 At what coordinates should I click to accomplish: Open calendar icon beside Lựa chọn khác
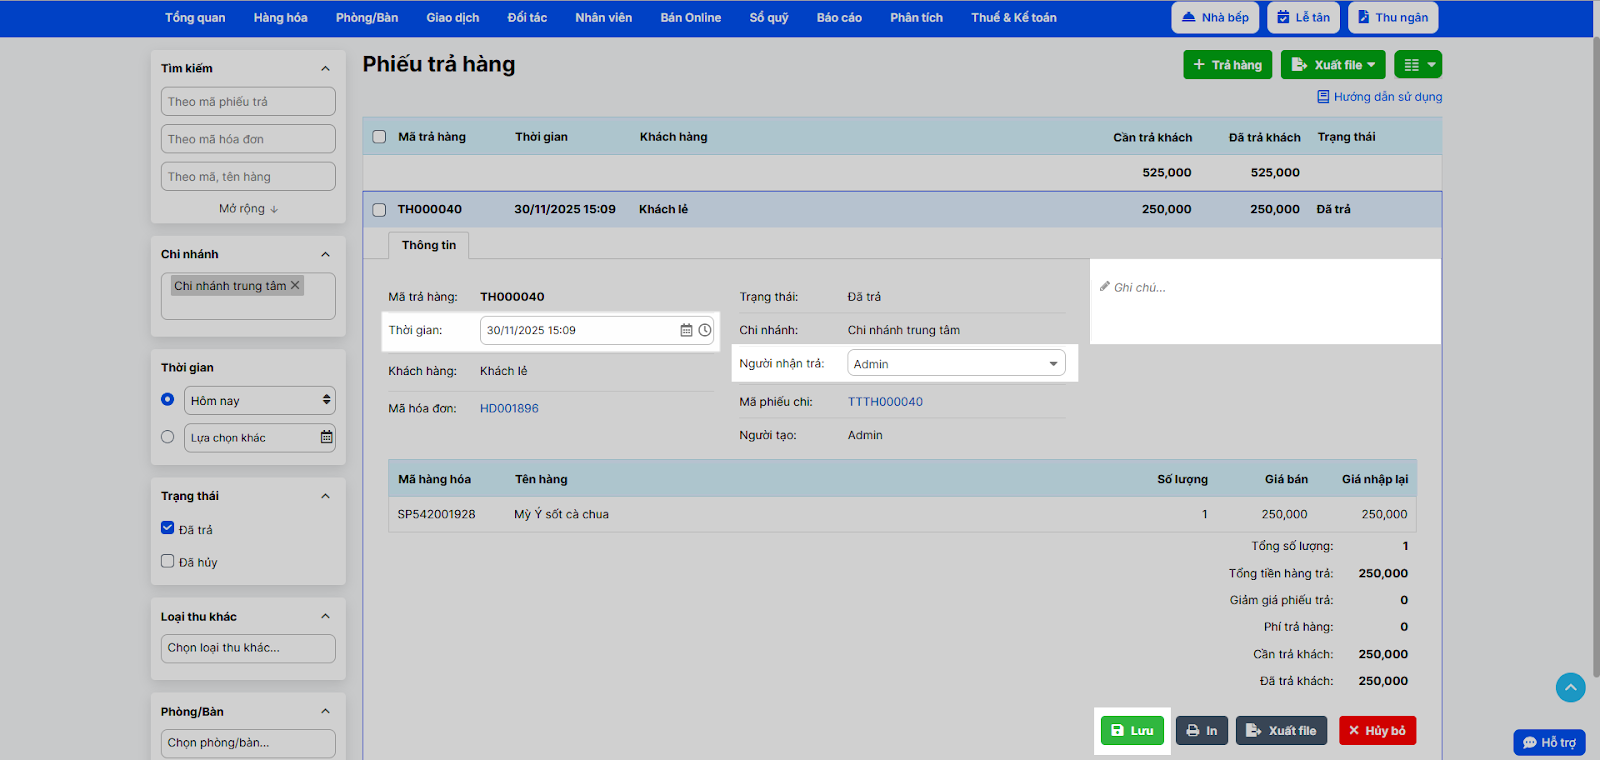tap(326, 437)
